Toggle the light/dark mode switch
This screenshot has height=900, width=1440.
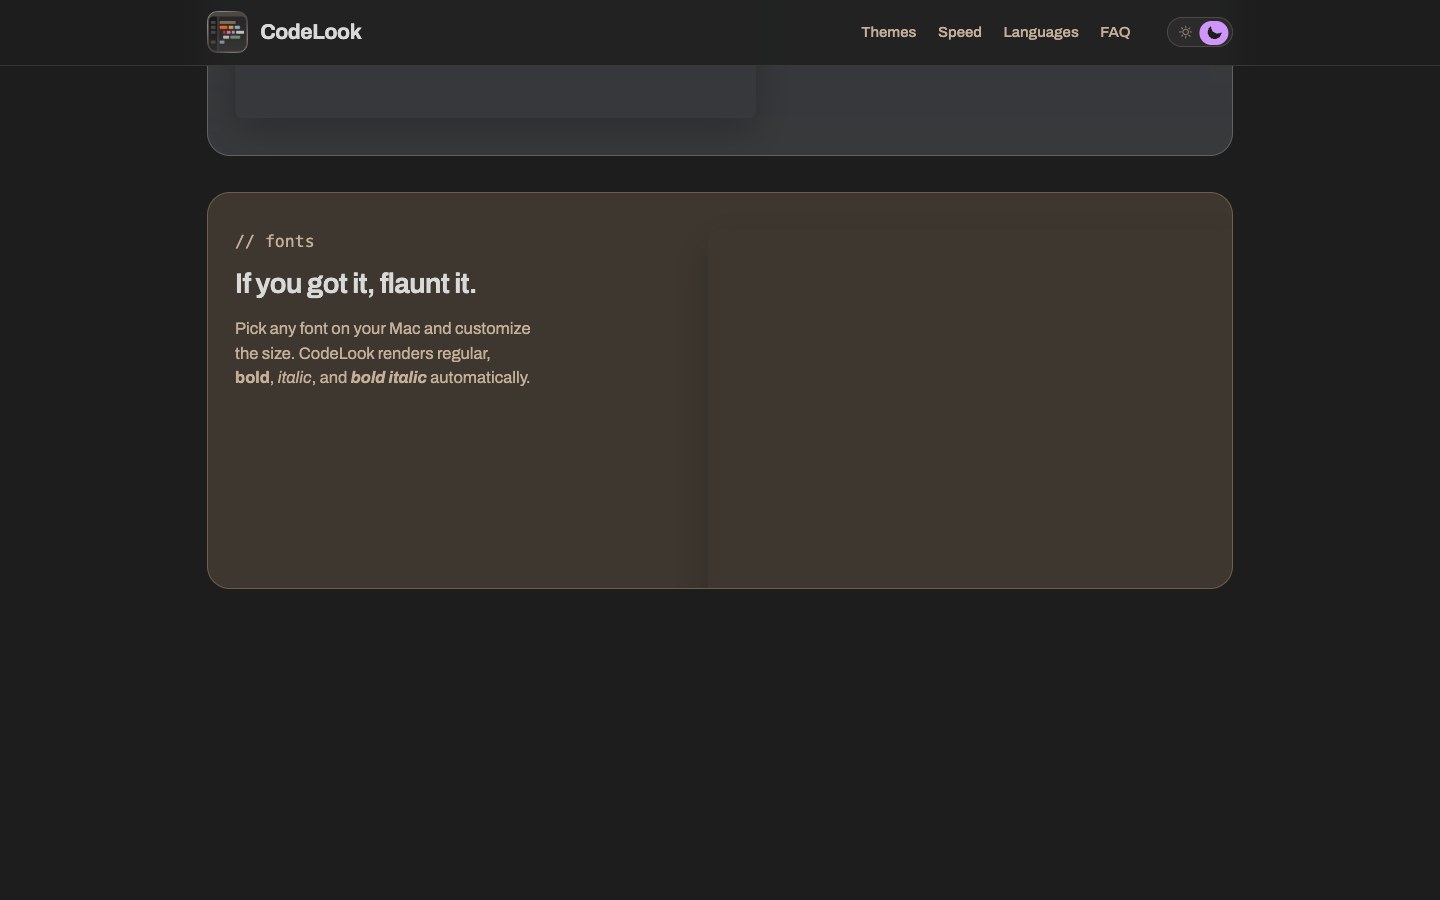1200,32
